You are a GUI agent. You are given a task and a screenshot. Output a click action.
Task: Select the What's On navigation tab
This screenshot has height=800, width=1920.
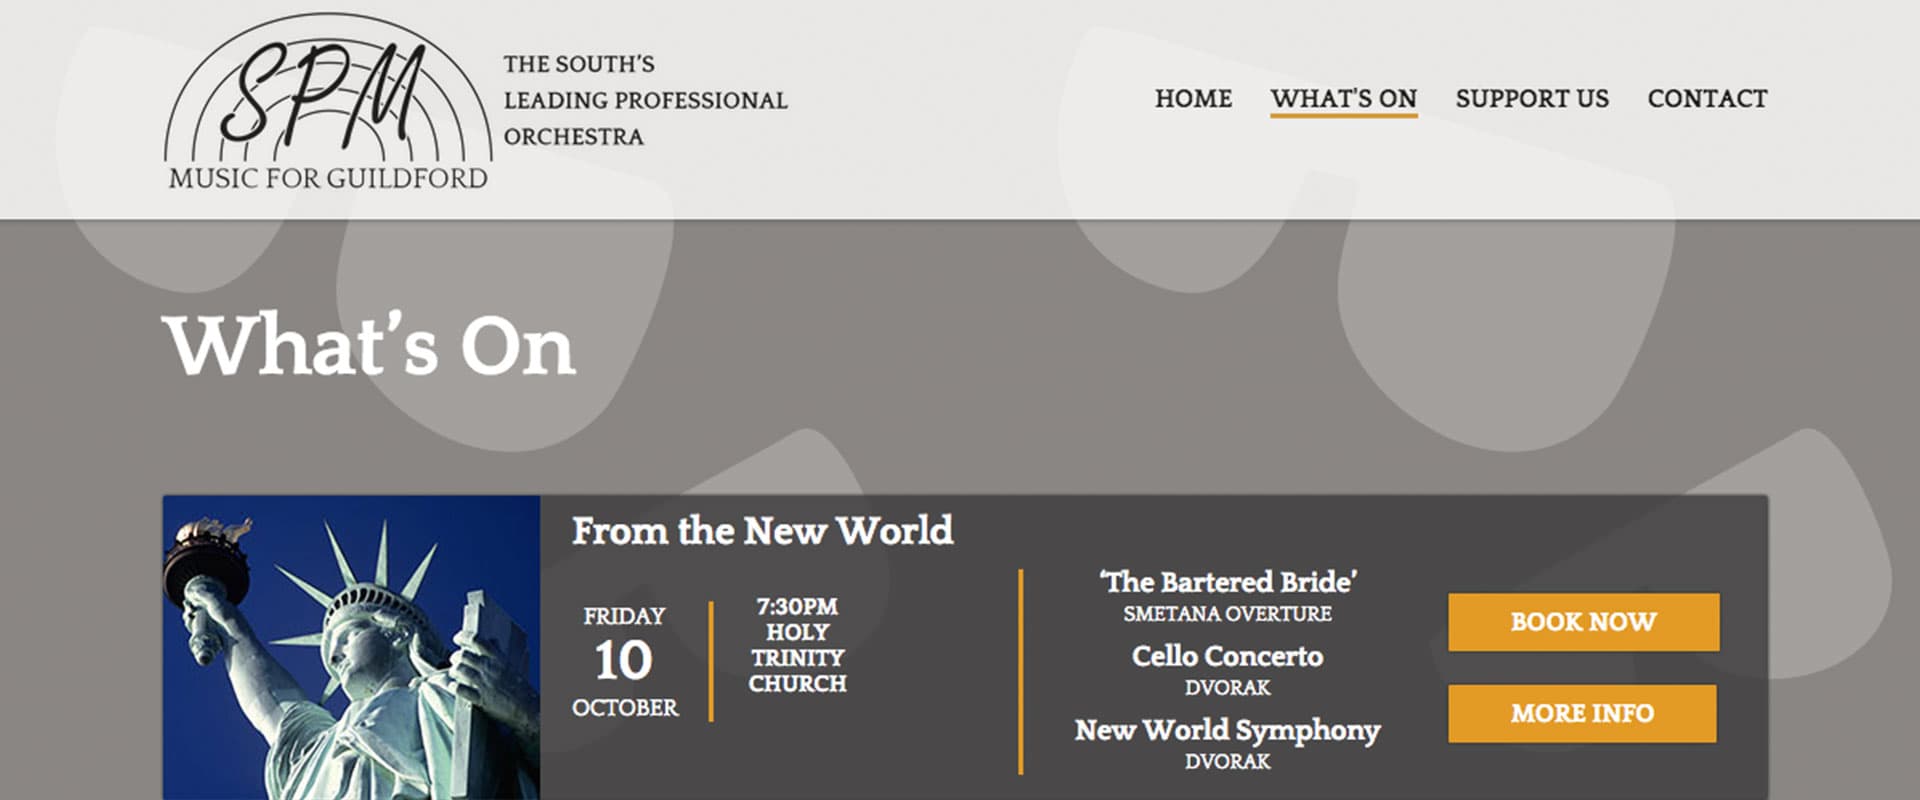coord(1344,99)
